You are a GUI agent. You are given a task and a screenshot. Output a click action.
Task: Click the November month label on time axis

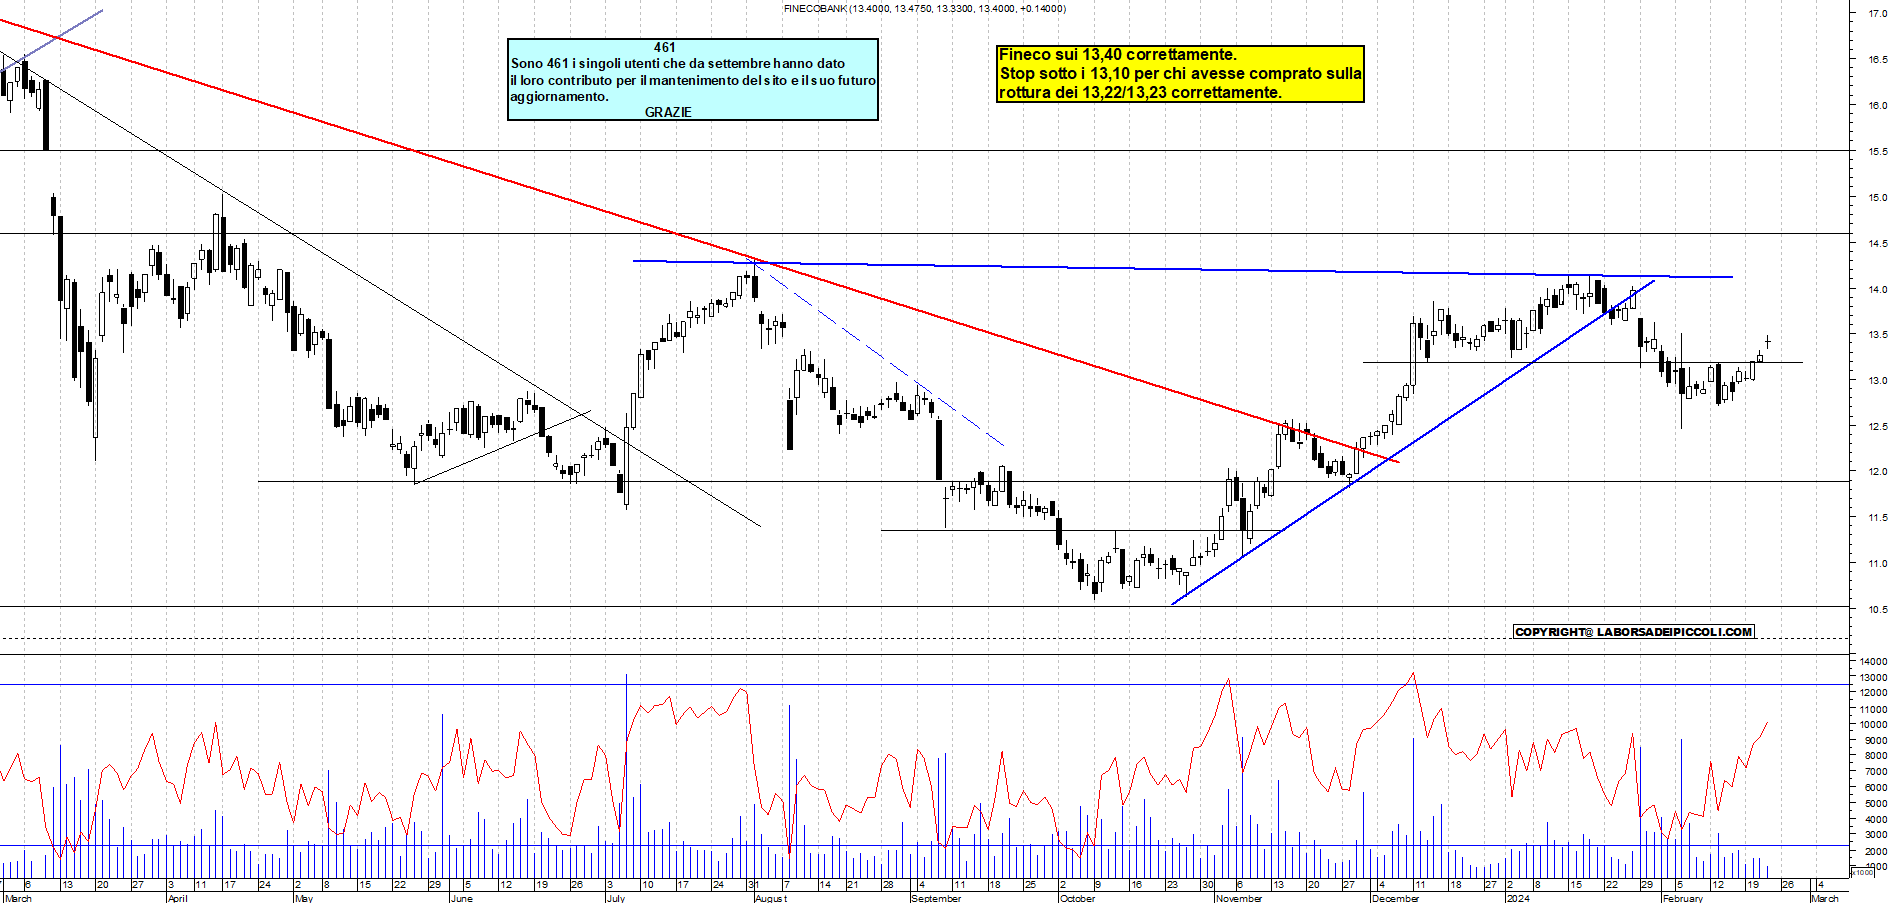pos(1239,898)
